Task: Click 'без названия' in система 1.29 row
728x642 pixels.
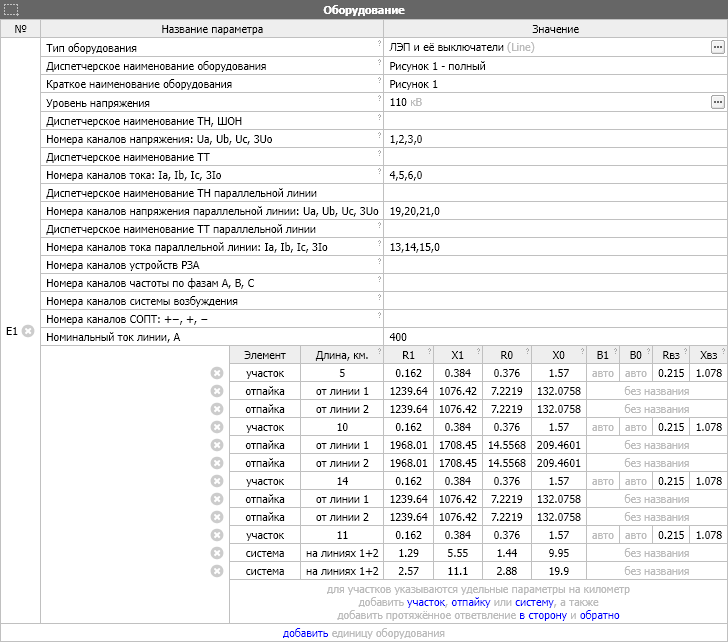Action: click(x=656, y=553)
